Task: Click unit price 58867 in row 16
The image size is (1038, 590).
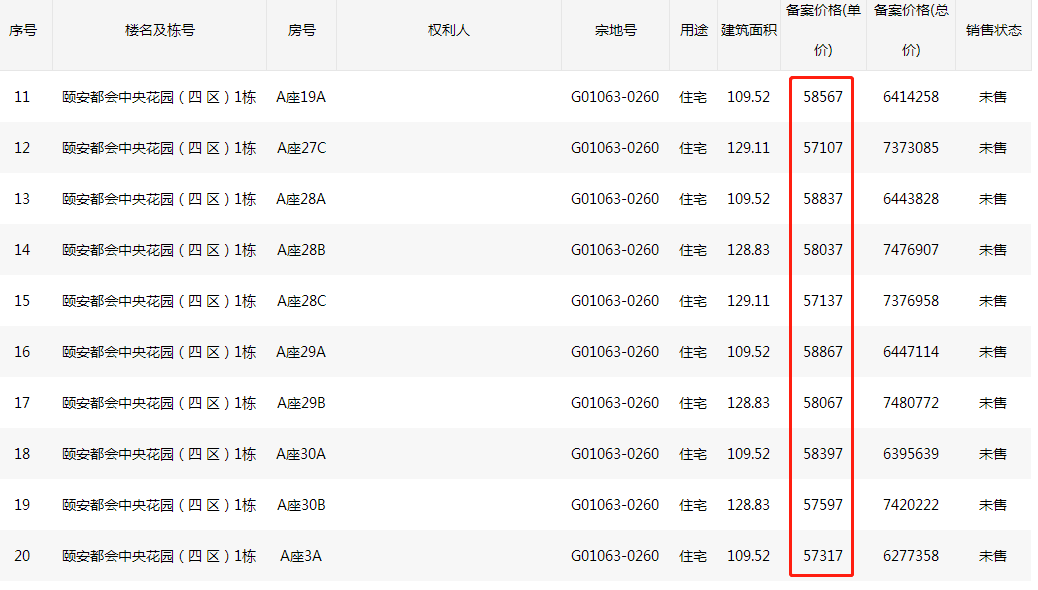Action: pyautogui.click(x=823, y=352)
